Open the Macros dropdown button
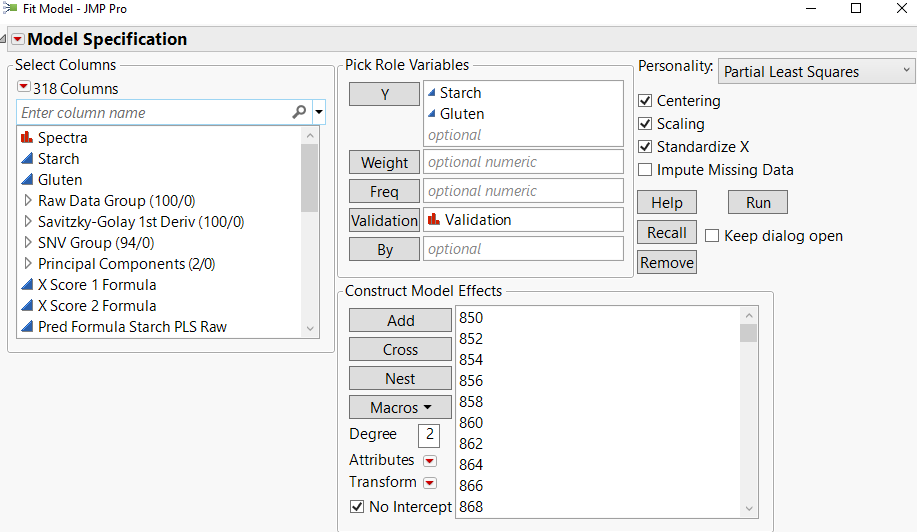The width and height of the screenshot is (917, 532). pos(400,408)
